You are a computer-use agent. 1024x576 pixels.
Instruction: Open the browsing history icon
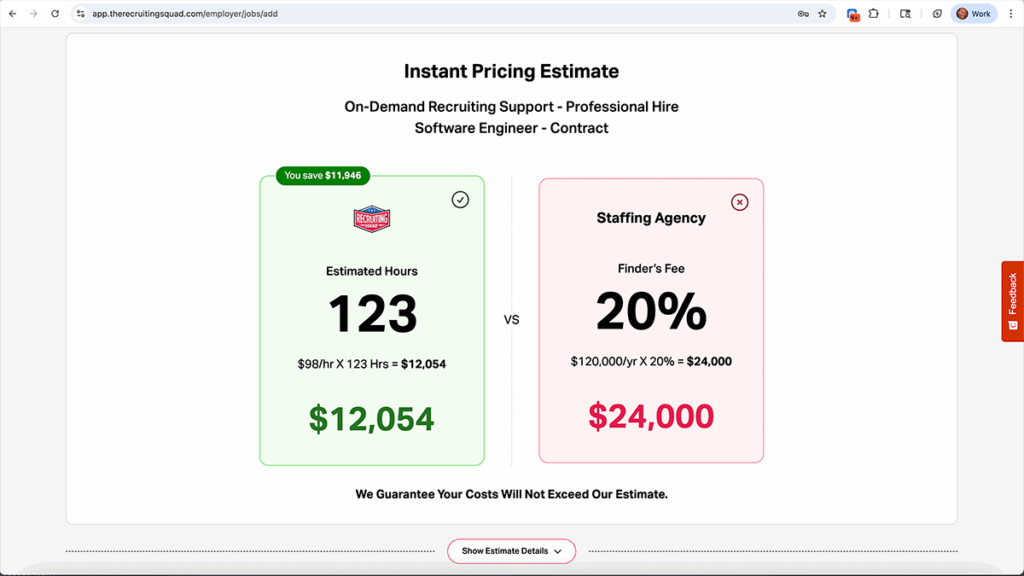click(x=938, y=13)
